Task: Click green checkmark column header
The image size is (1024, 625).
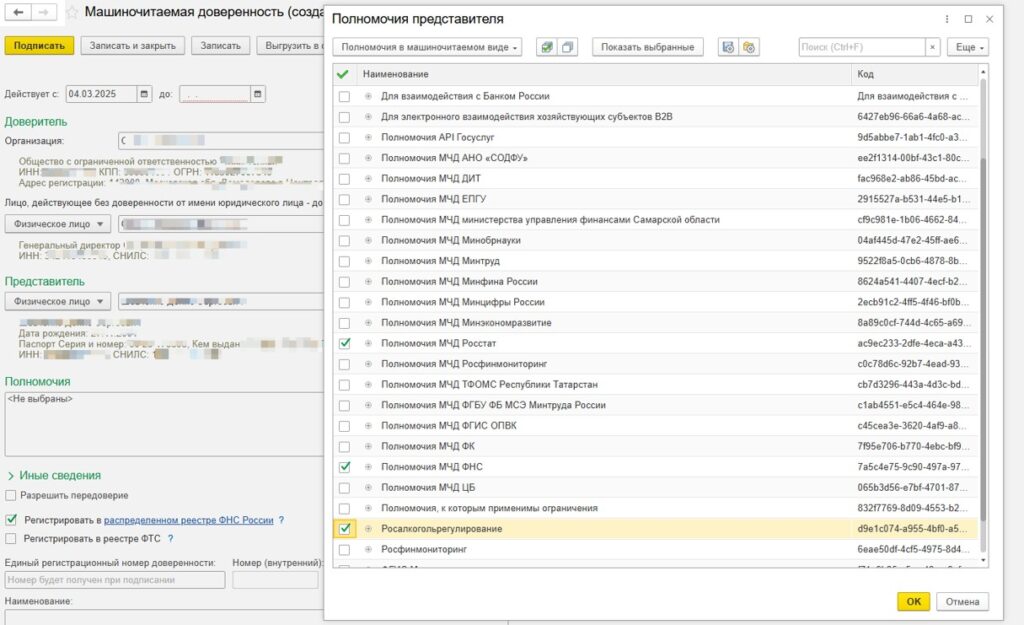Action: (x=343, y=74)
